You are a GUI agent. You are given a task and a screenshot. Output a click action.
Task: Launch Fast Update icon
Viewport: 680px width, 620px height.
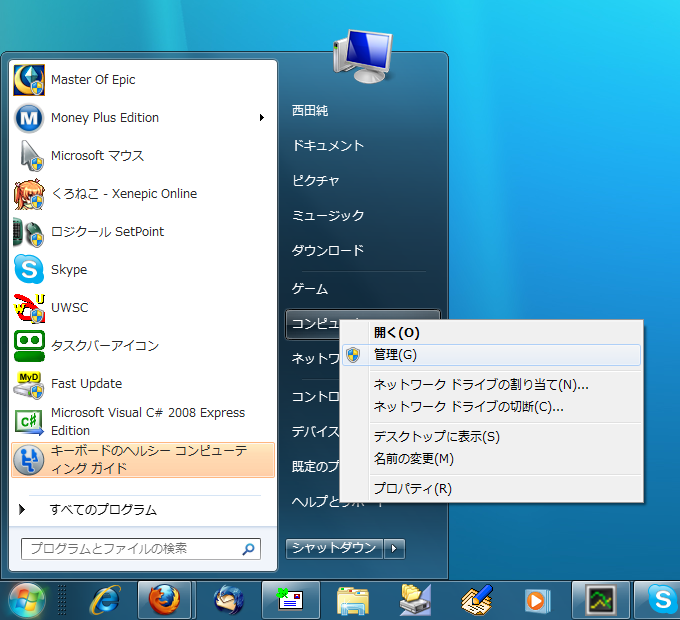pos(29,384)
